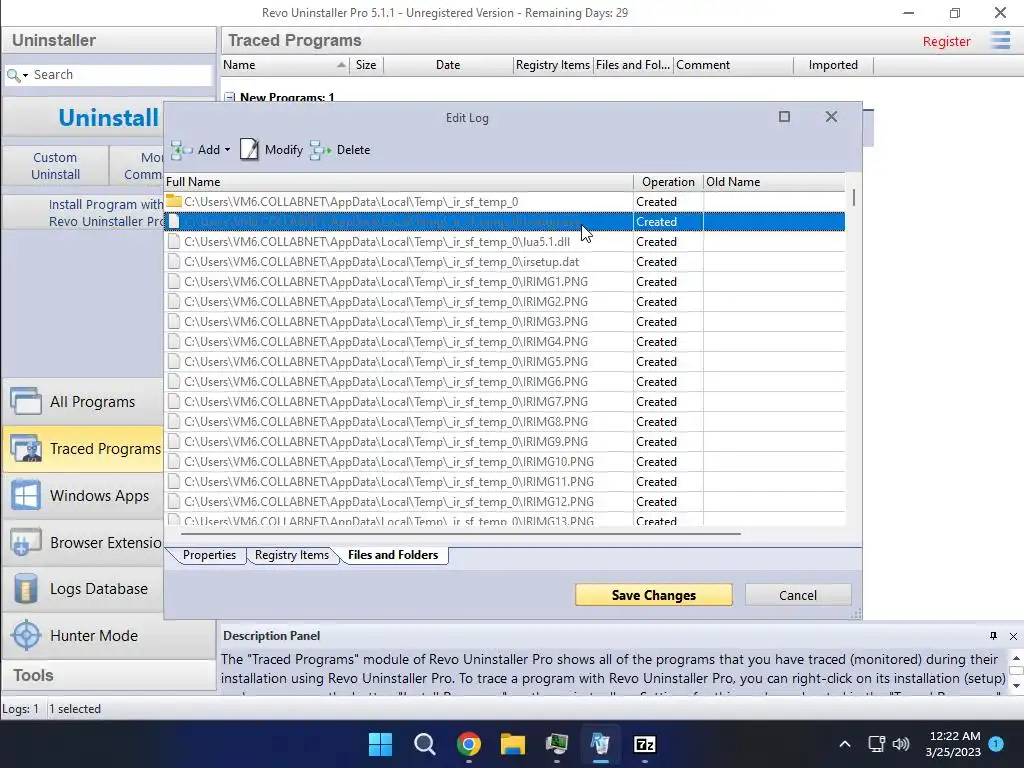This screenshot has width=1024, height=768.
Task: Click the Windows Start button
Action: [380, 744]
